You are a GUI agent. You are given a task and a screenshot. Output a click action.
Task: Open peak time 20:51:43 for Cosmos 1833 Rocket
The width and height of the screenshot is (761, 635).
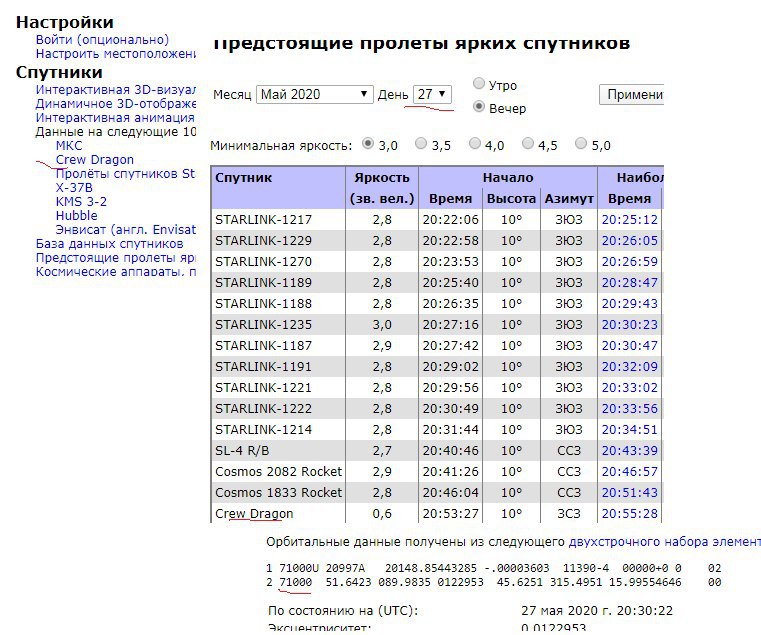point(629,492)
